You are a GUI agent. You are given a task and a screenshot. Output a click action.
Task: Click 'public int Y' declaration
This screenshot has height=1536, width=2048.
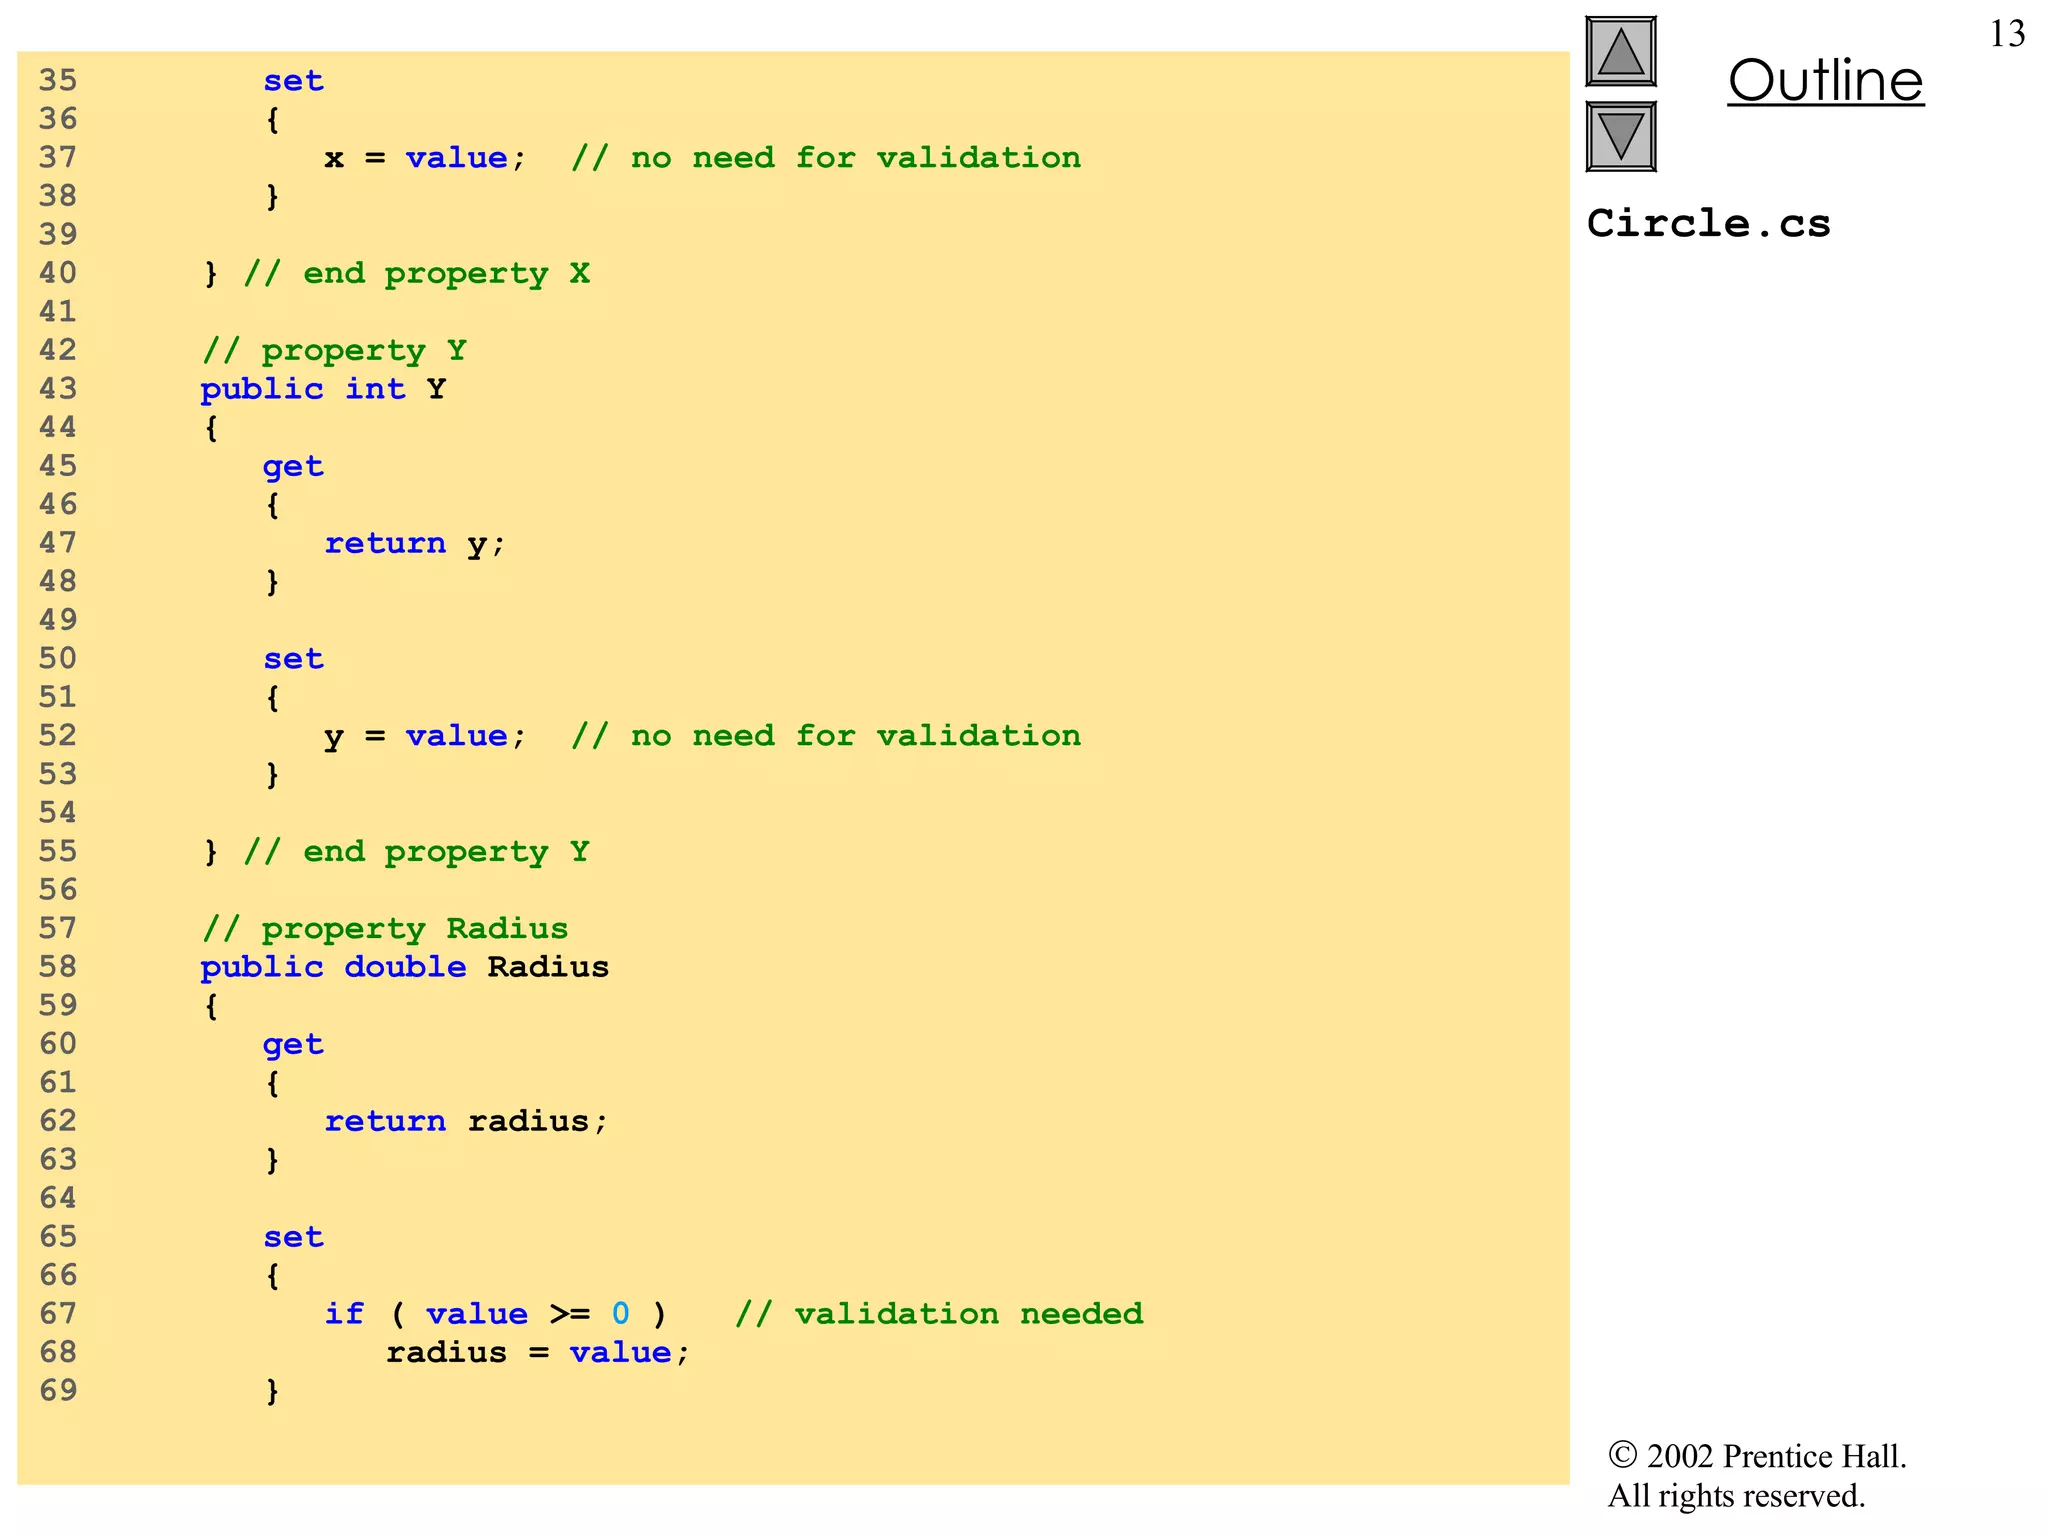click(x=323, y=389)
